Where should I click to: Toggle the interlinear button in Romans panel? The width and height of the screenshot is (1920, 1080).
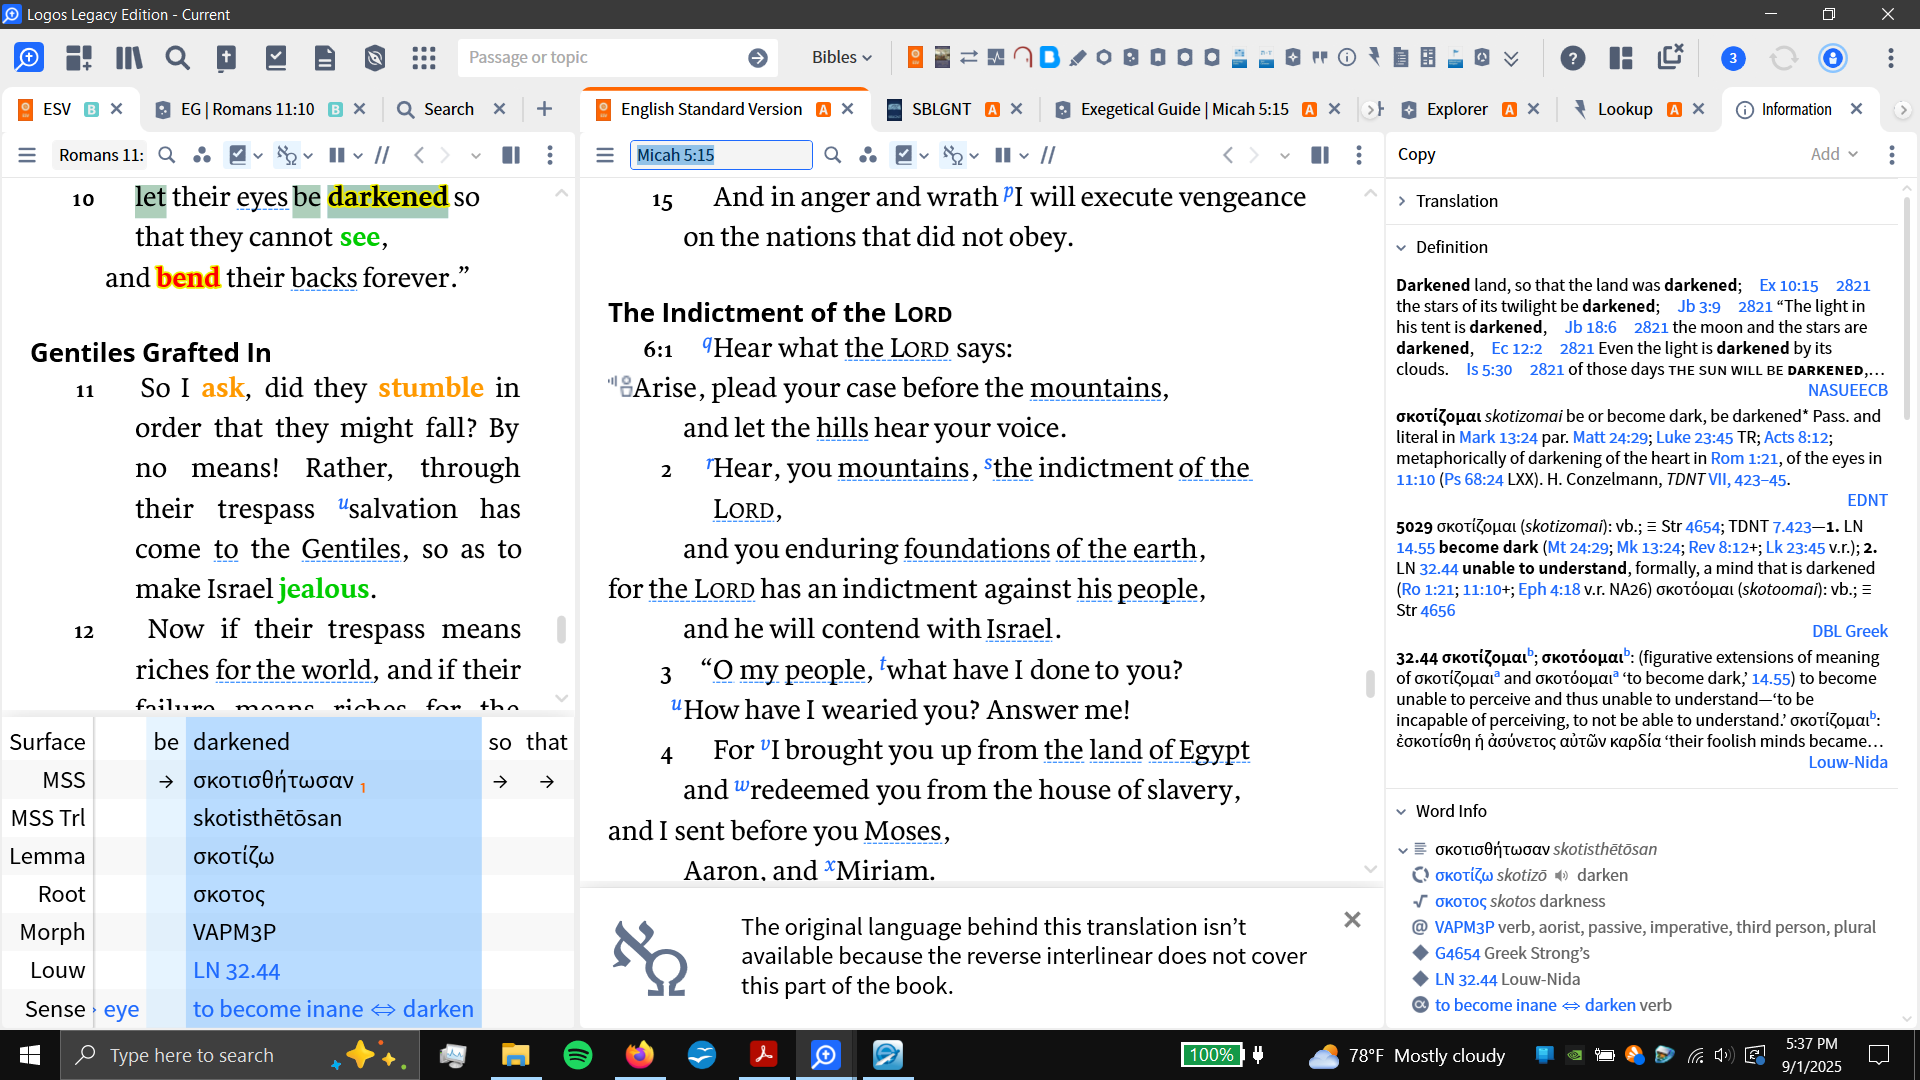pos(287,155)
